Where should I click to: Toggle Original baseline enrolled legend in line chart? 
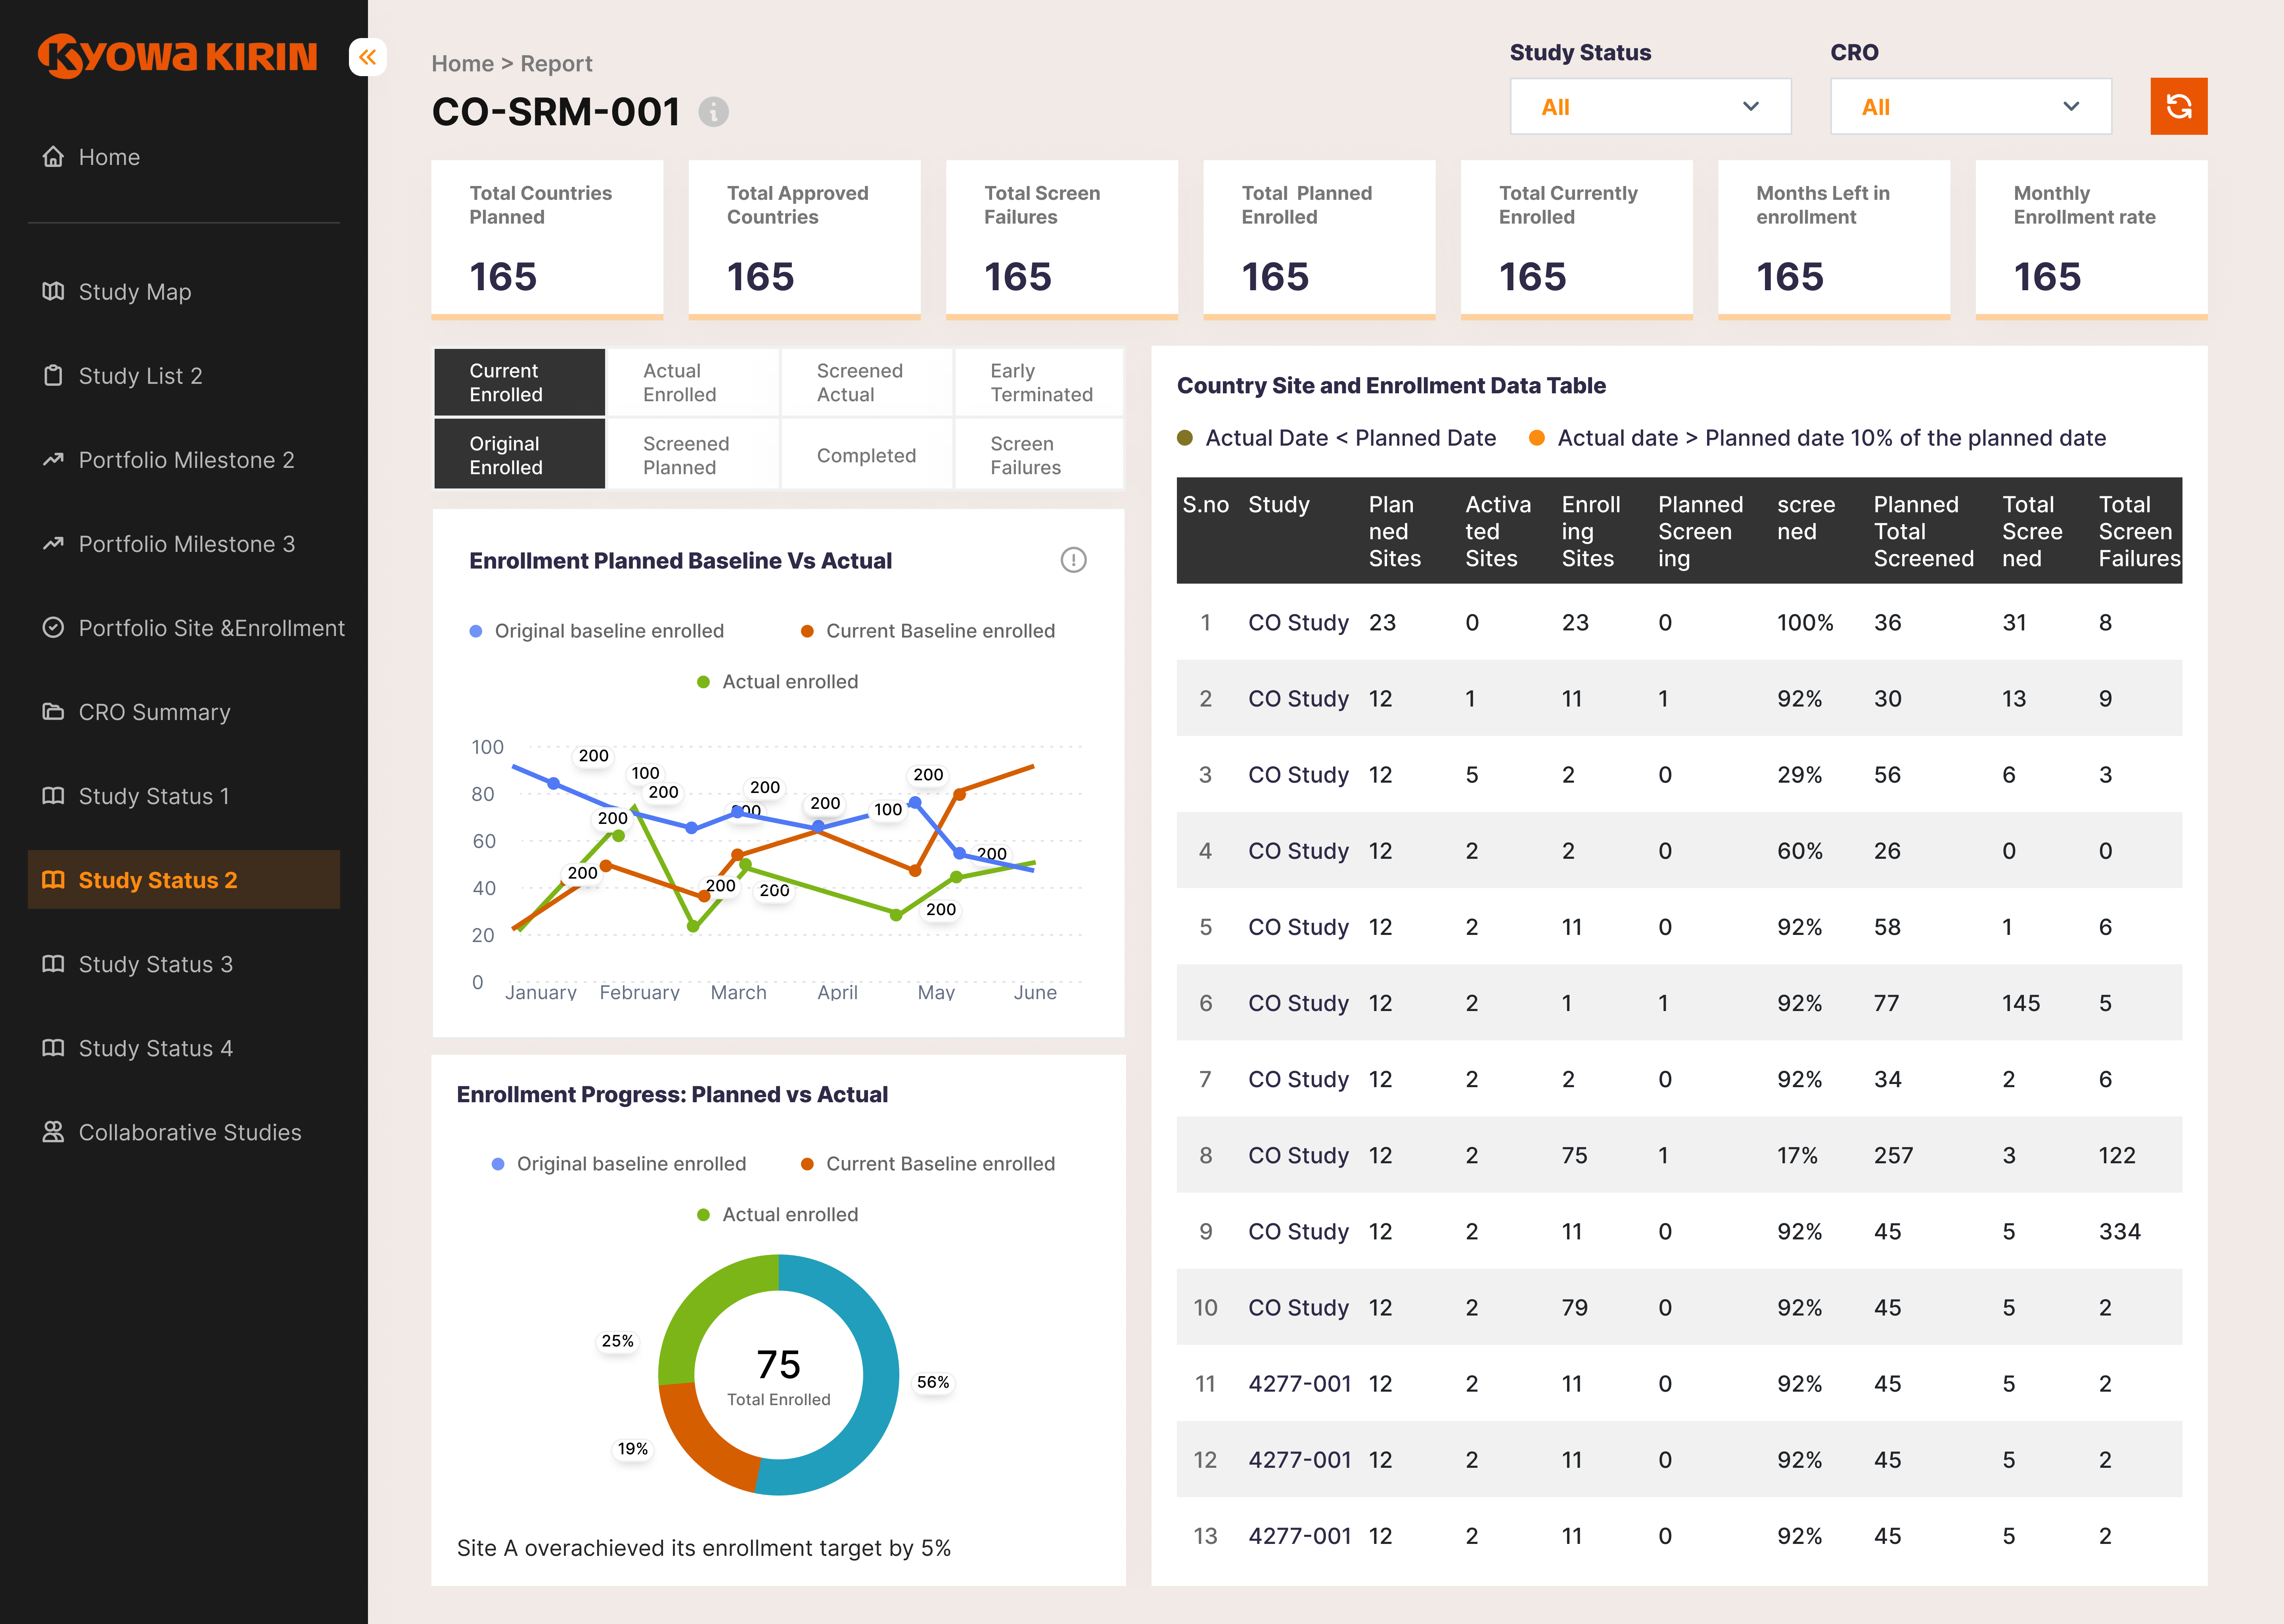(597, 631)
